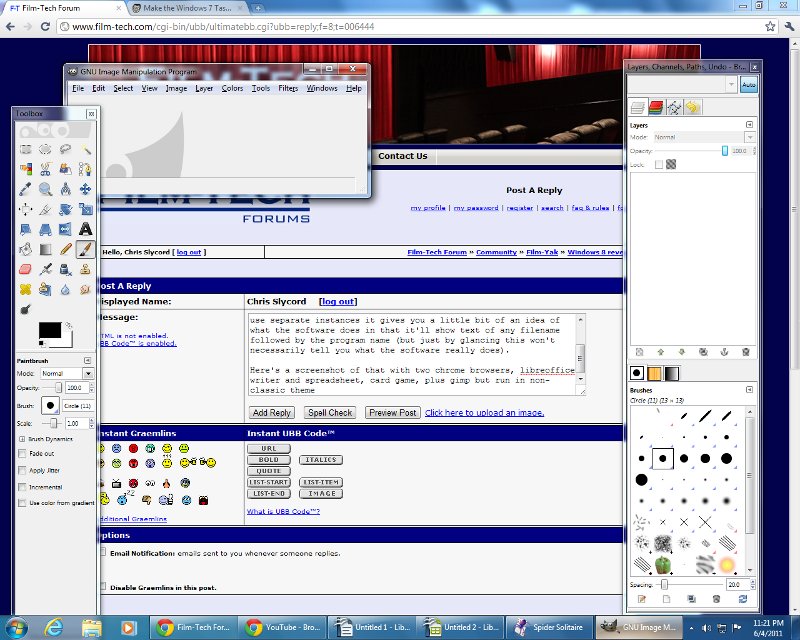Open the Brushes tab configuration menu arrow
This screenshot has height=640, width=800.
pos(749,389)
